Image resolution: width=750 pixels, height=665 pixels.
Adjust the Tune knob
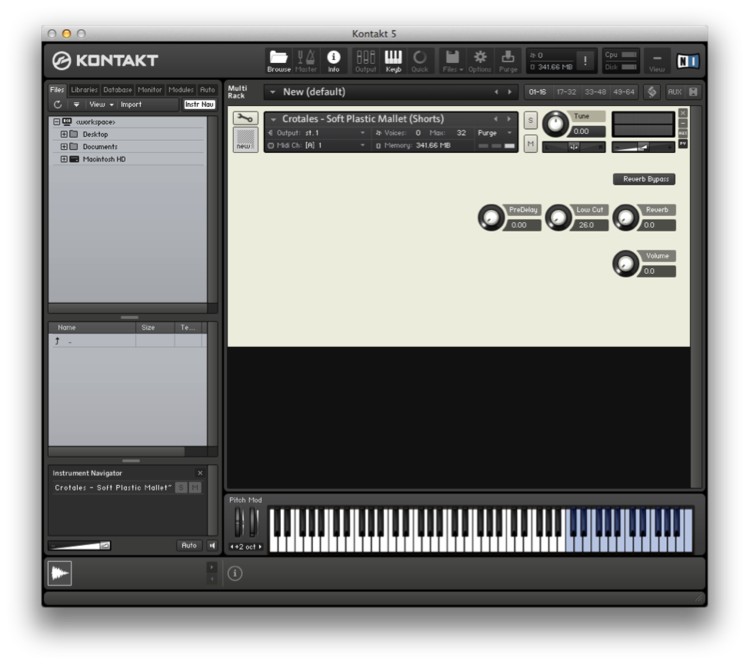pyautogui.click(x=555, y=123)
